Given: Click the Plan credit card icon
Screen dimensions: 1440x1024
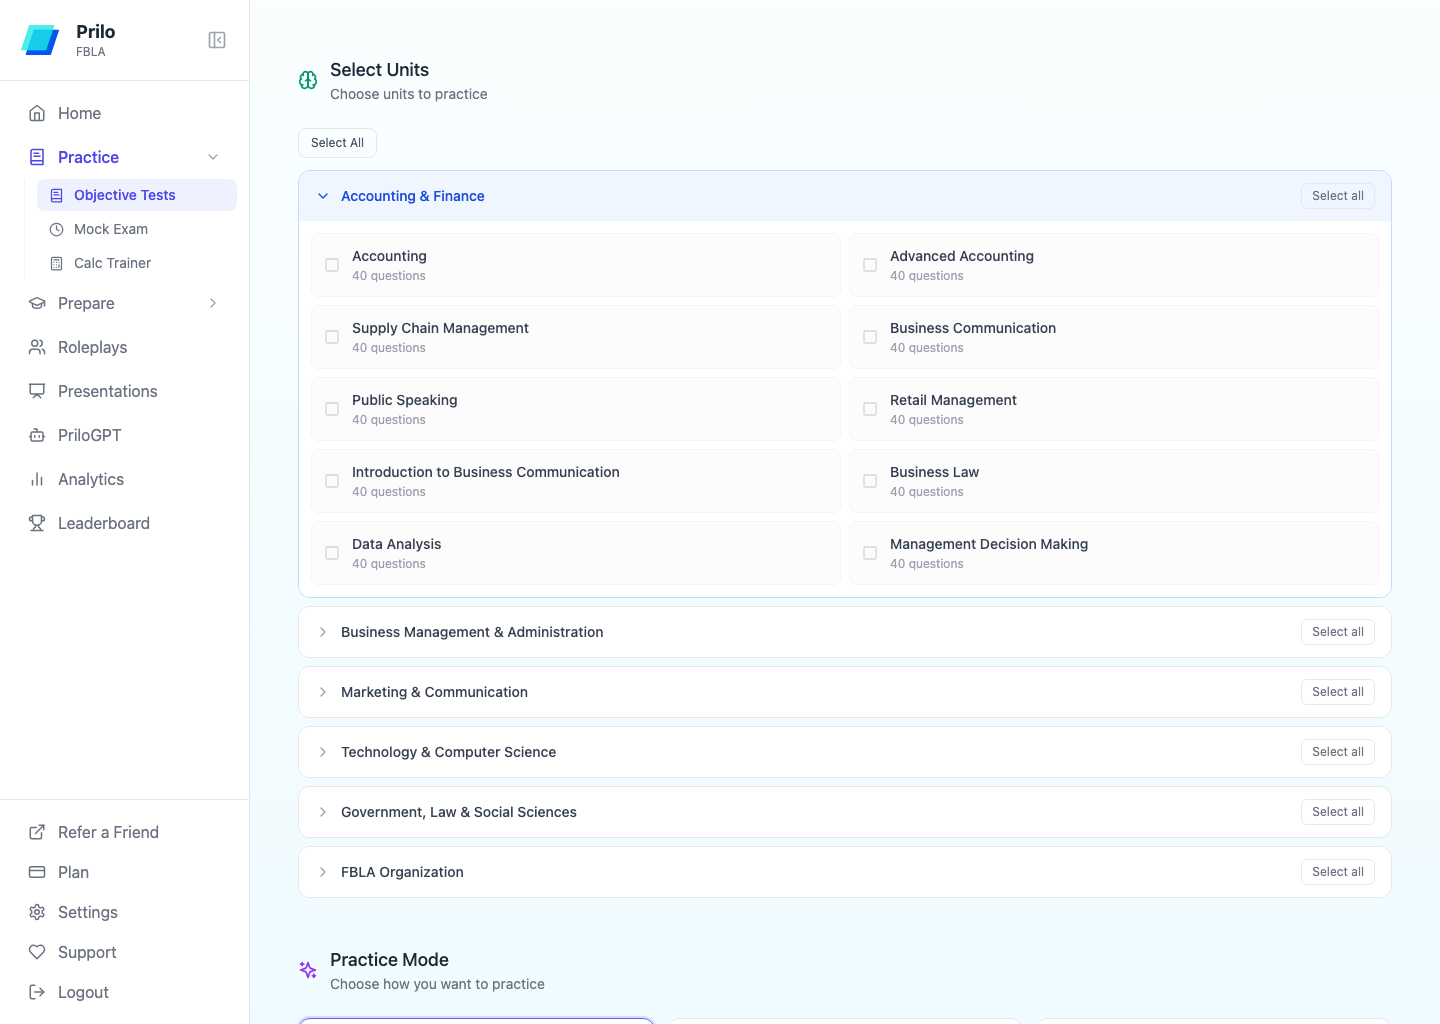Looking at the screenshot, I should (x=37, y=872).
